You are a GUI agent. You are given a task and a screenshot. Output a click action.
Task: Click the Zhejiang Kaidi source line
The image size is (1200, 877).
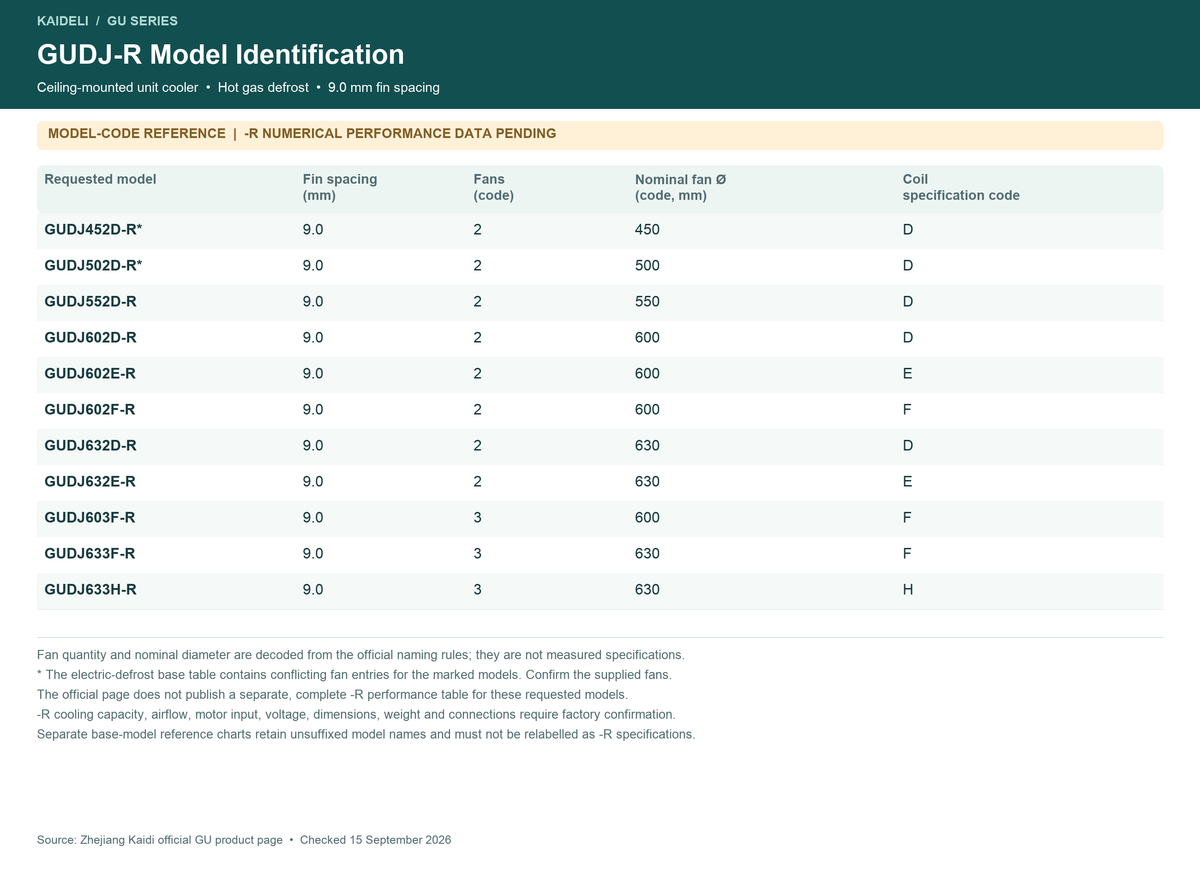pos(244,840)
